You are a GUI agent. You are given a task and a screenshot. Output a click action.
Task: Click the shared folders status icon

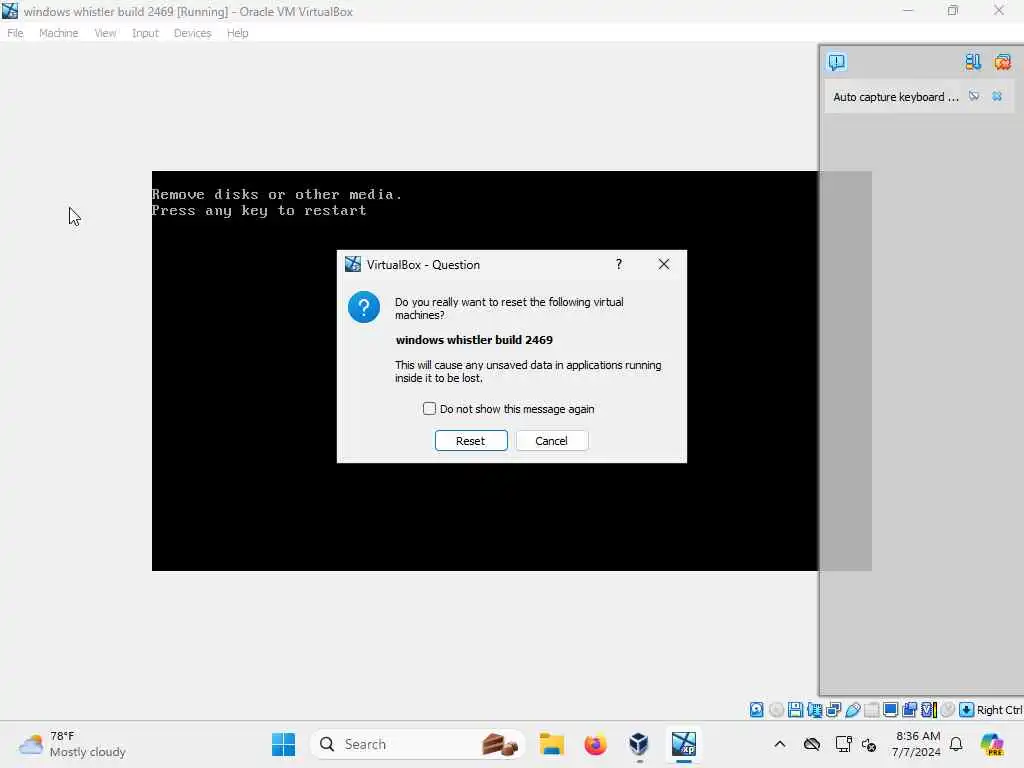871,710
